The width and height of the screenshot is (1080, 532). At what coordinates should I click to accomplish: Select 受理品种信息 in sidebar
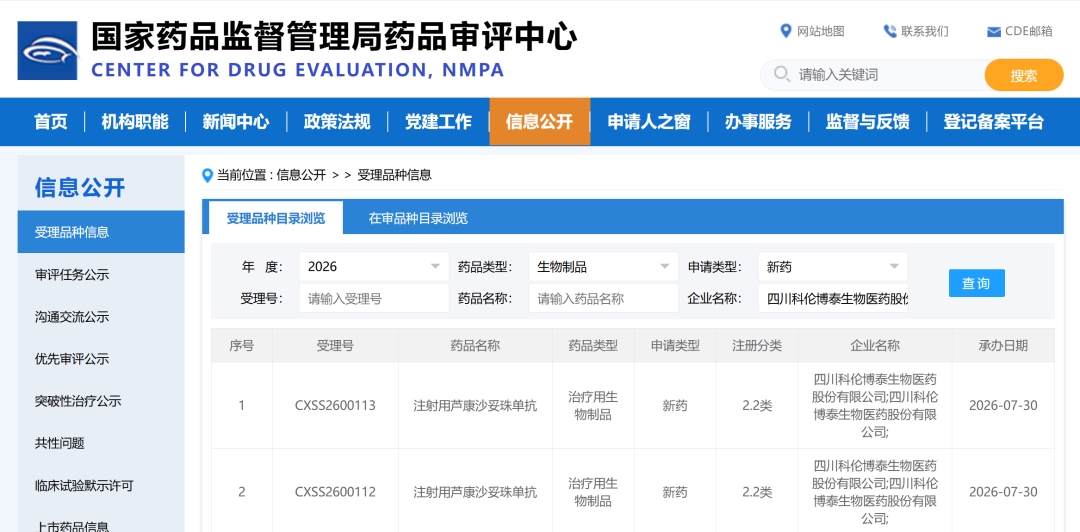click(101, 232)
